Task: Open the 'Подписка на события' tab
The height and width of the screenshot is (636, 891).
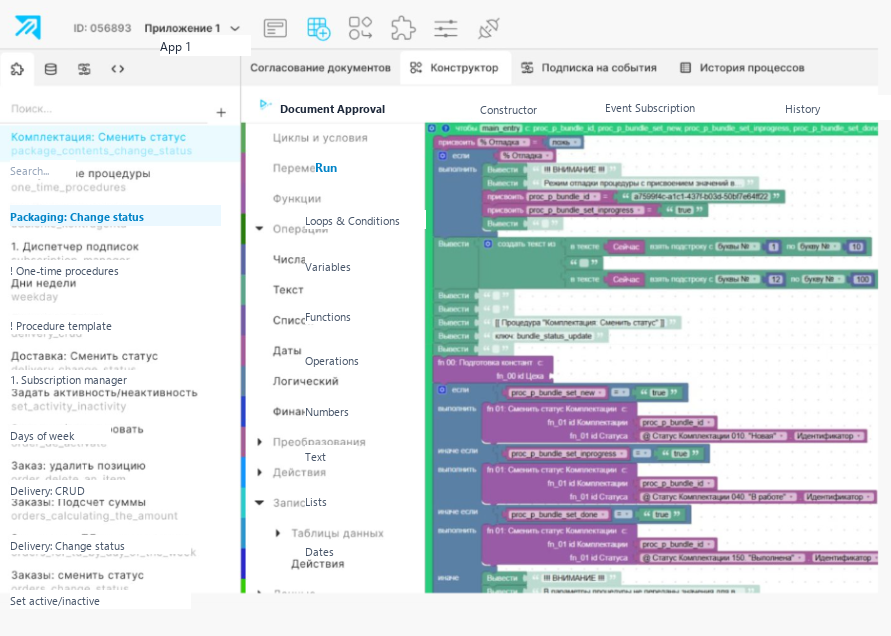Action: pyautogui.click(x=589, y=68)
